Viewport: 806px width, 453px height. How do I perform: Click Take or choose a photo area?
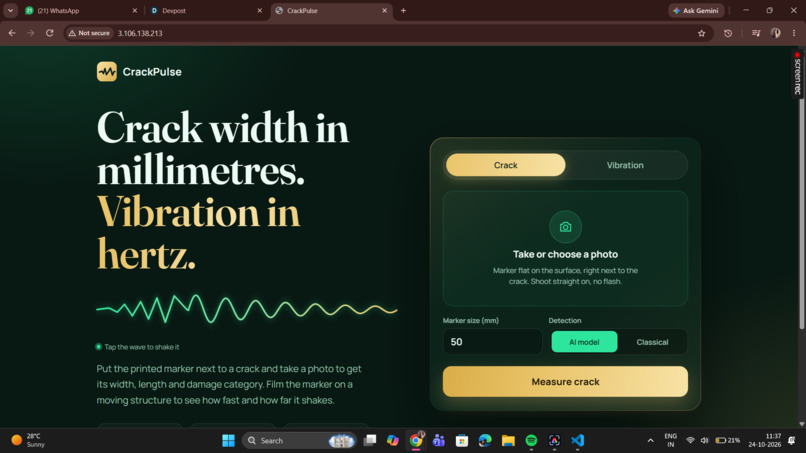pos(565,249)
